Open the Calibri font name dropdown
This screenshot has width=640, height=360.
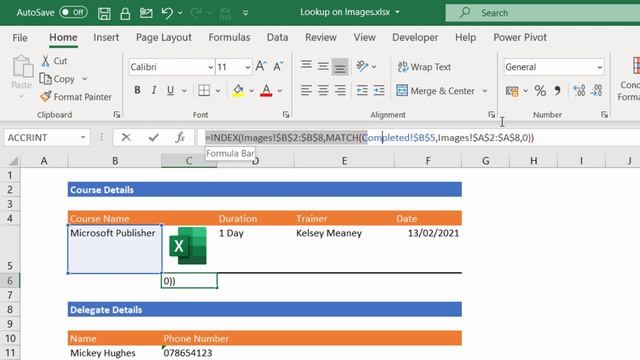[210, 67]
